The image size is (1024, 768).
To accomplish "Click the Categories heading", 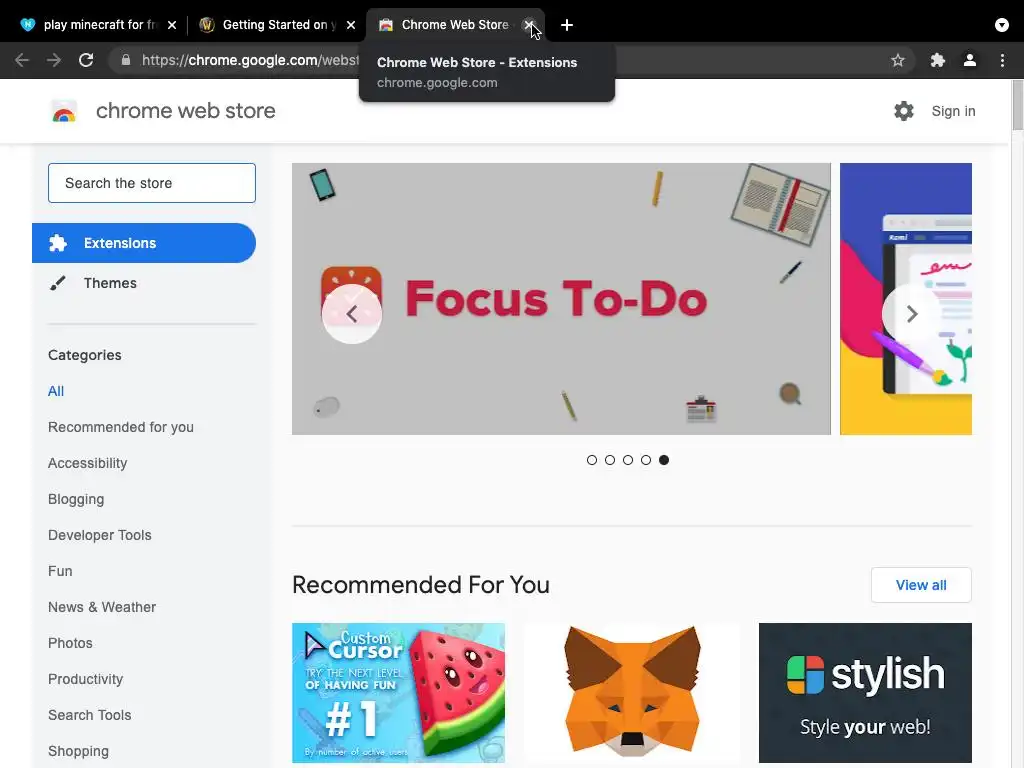I will click(x=84, y=355).
